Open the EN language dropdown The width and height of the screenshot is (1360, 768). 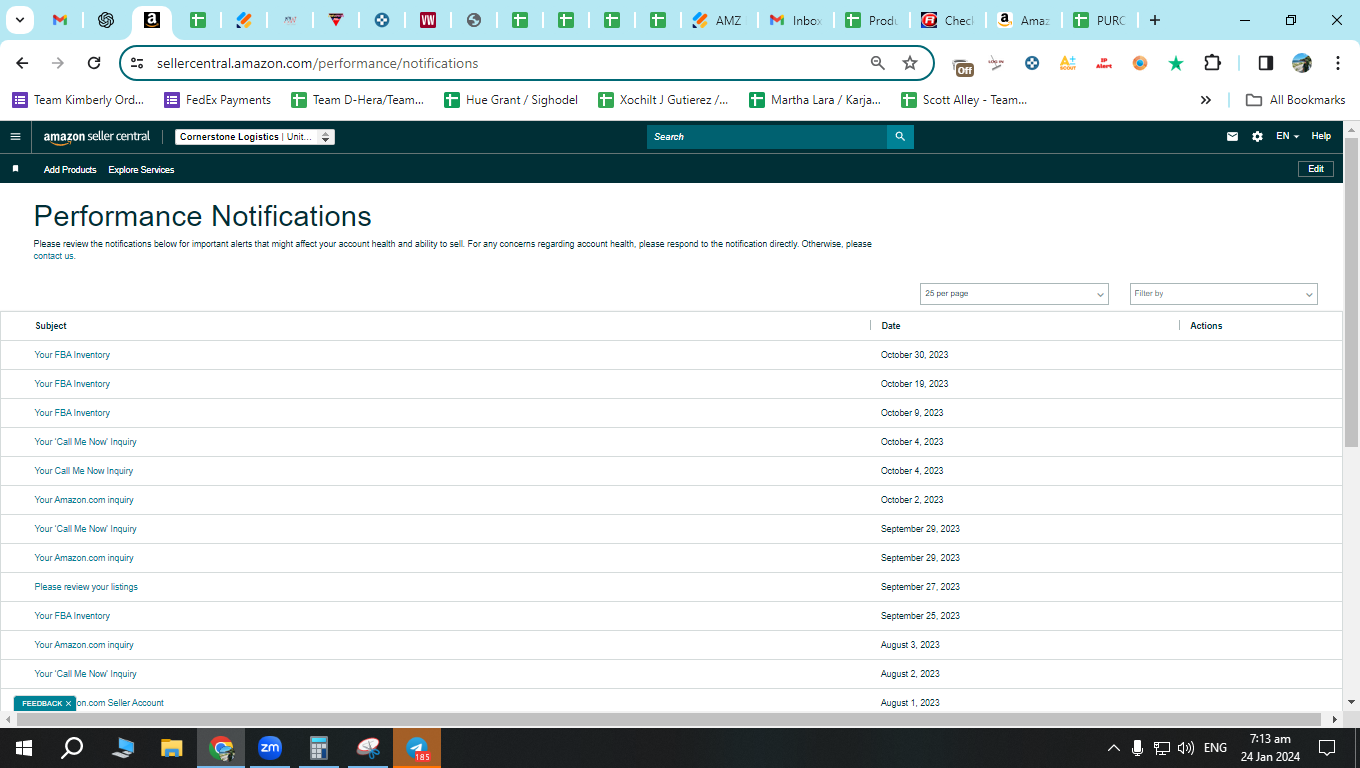pos(1287,137)
